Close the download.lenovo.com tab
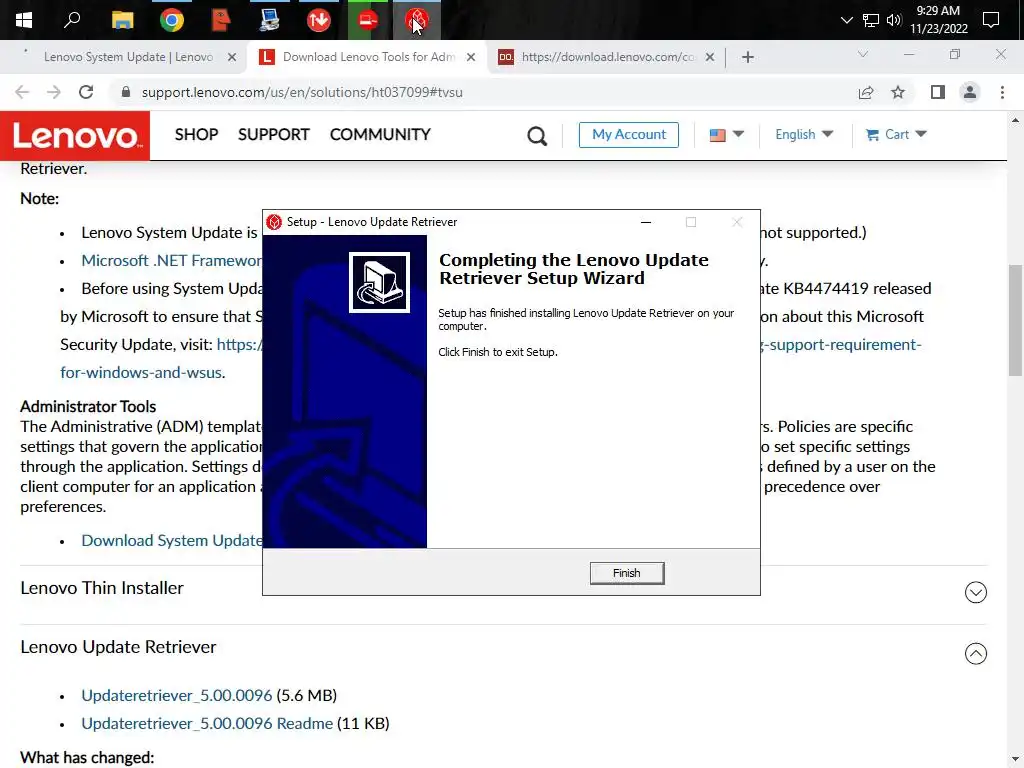This screenshot has height=768, width=1024. pyautogui.click(x=710, y=57)
